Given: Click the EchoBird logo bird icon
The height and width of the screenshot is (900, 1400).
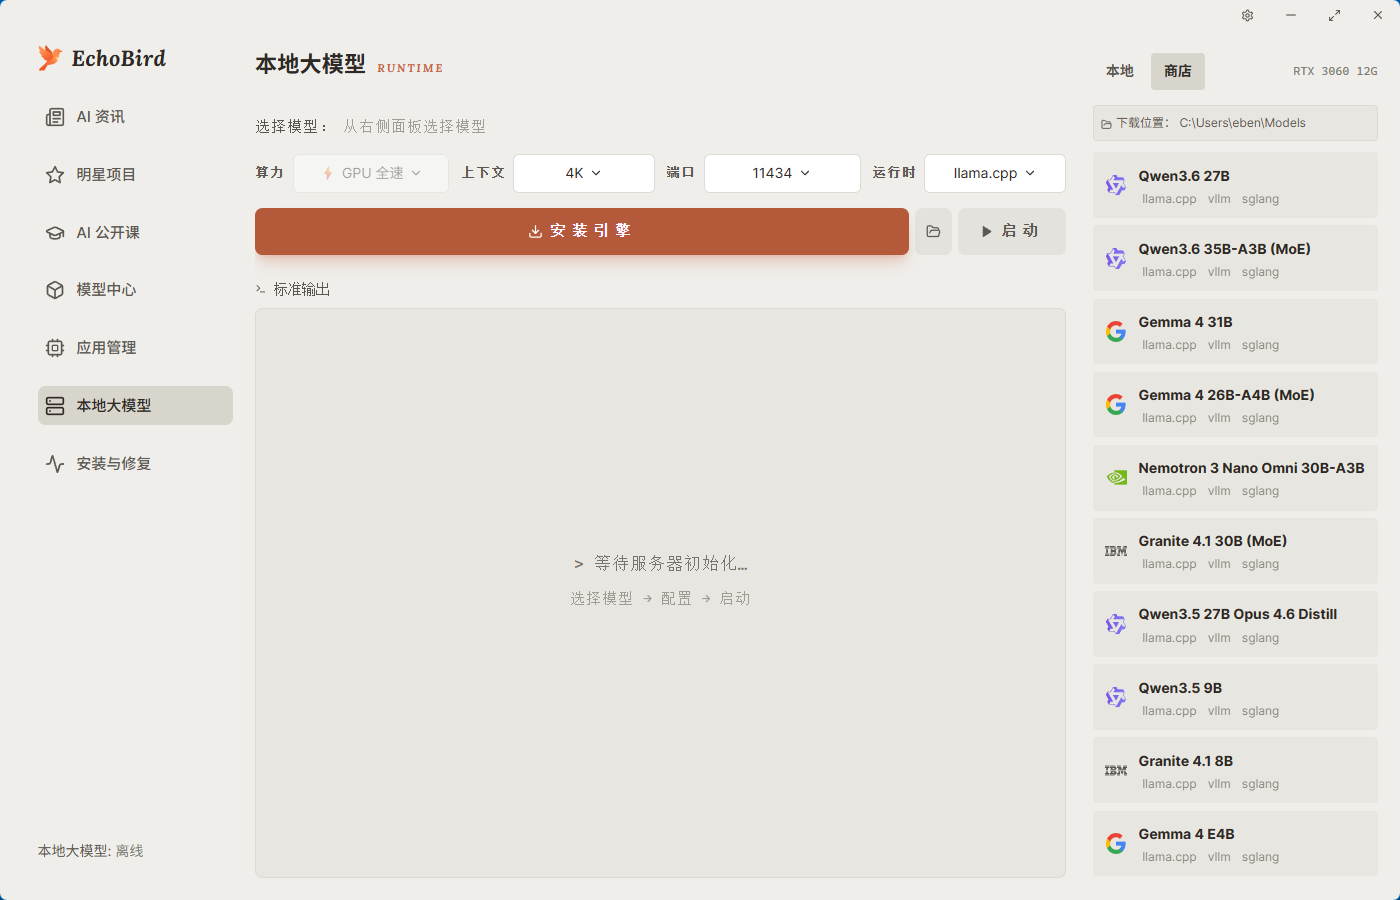Looking at the screenshot, I should (x=50, y=58).
